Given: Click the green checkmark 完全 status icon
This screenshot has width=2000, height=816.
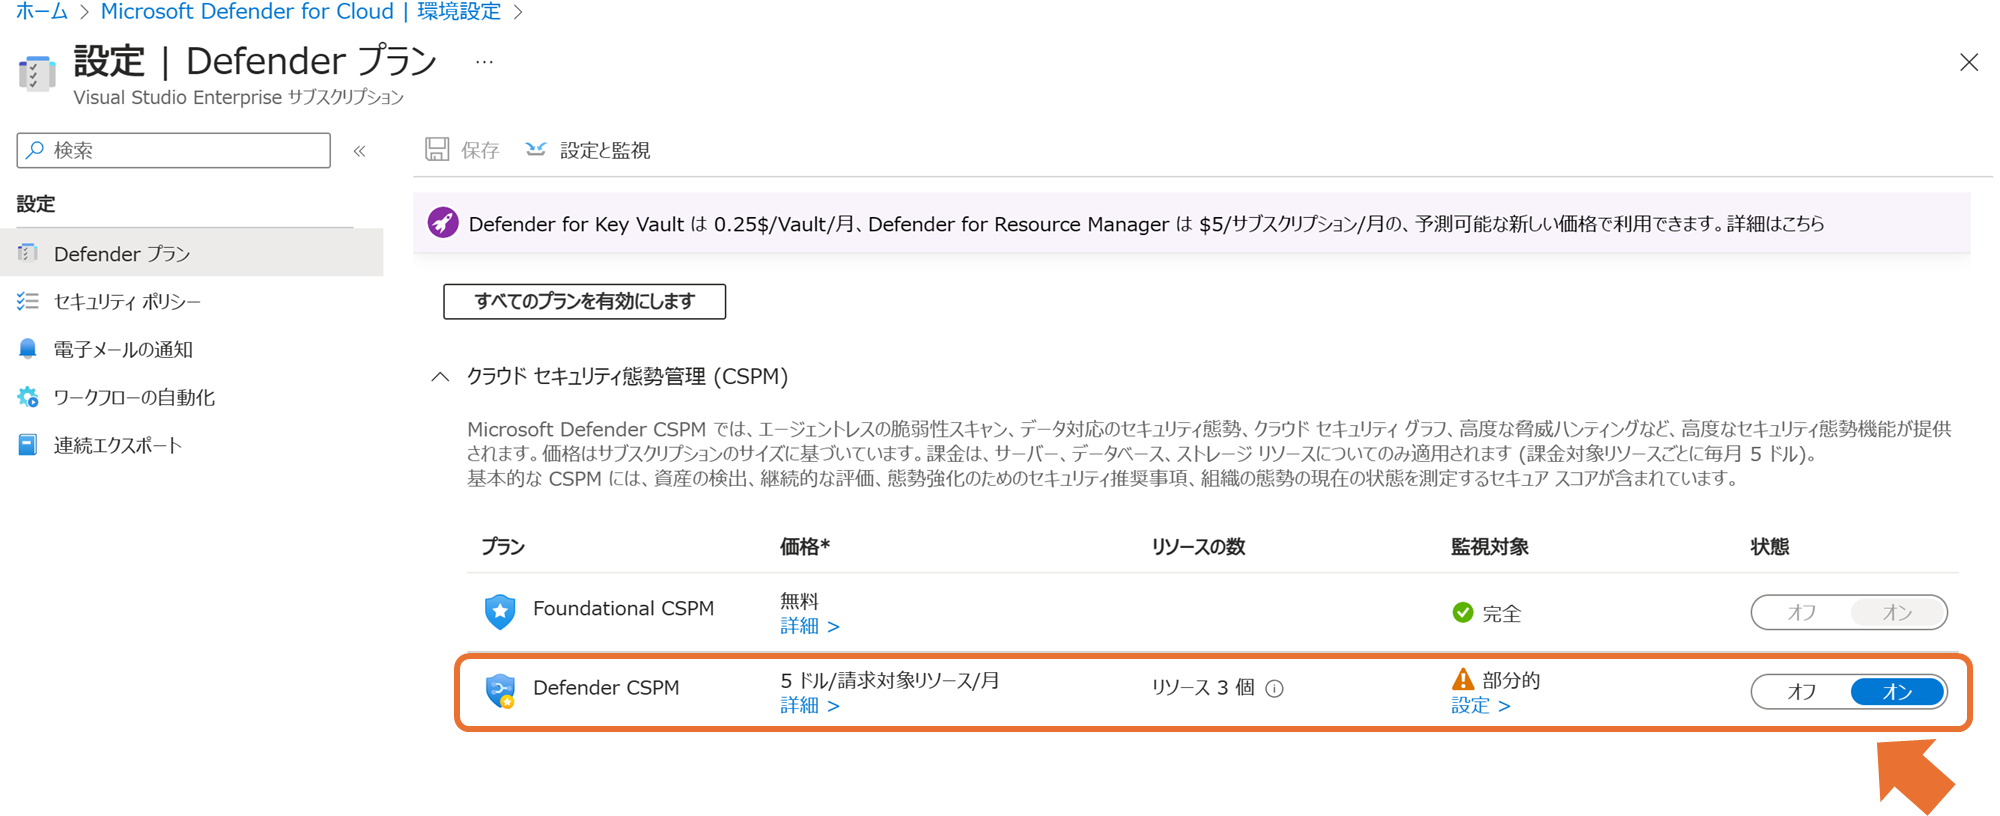Looking at the screenshot, I should 1462,612.
